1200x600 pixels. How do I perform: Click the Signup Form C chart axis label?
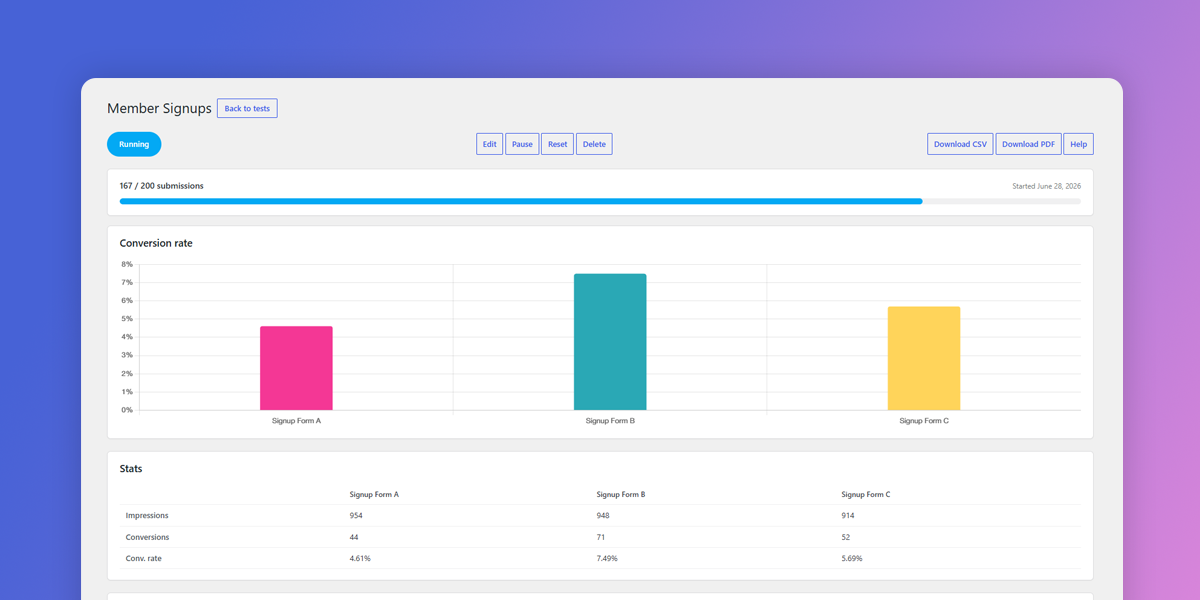click(924, 421)
